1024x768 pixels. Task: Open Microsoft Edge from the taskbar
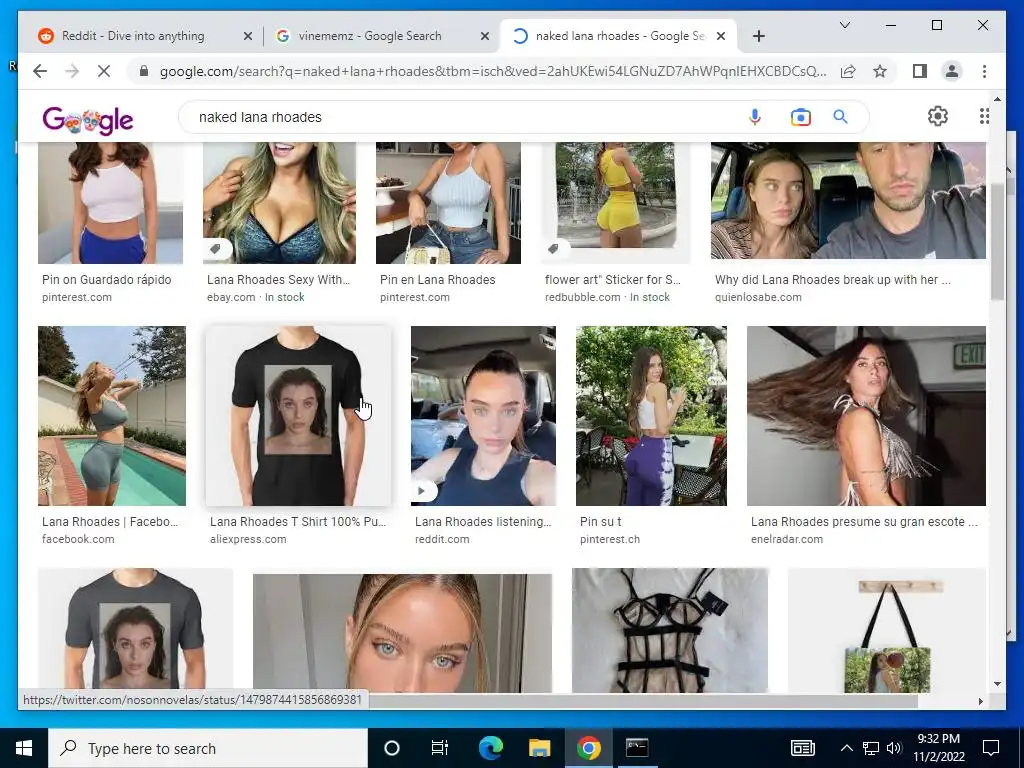[x=490, y=748]
